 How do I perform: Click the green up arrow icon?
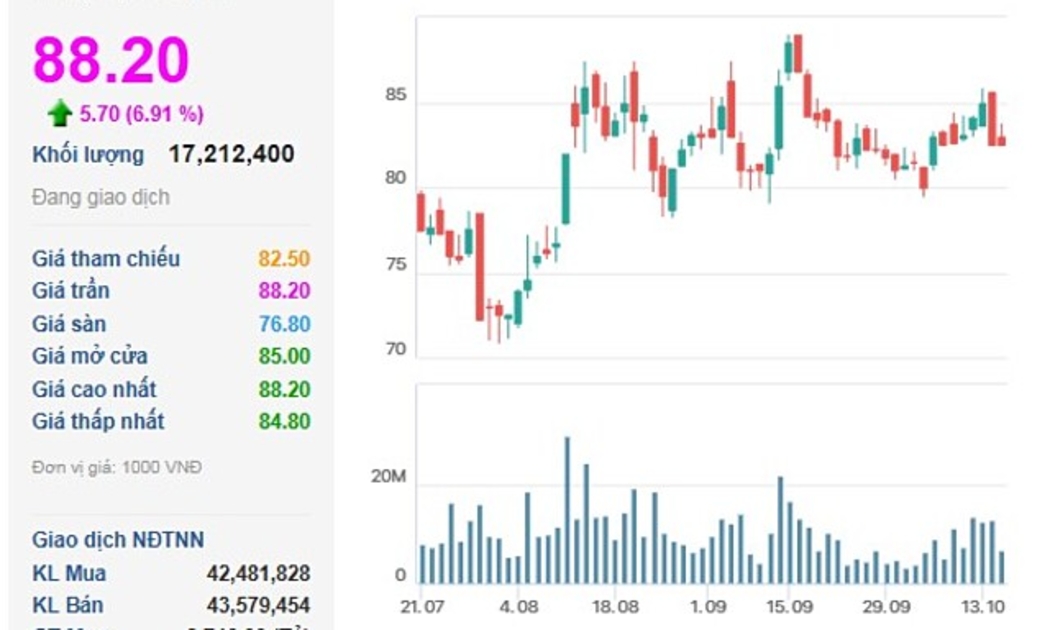[59, 114]
